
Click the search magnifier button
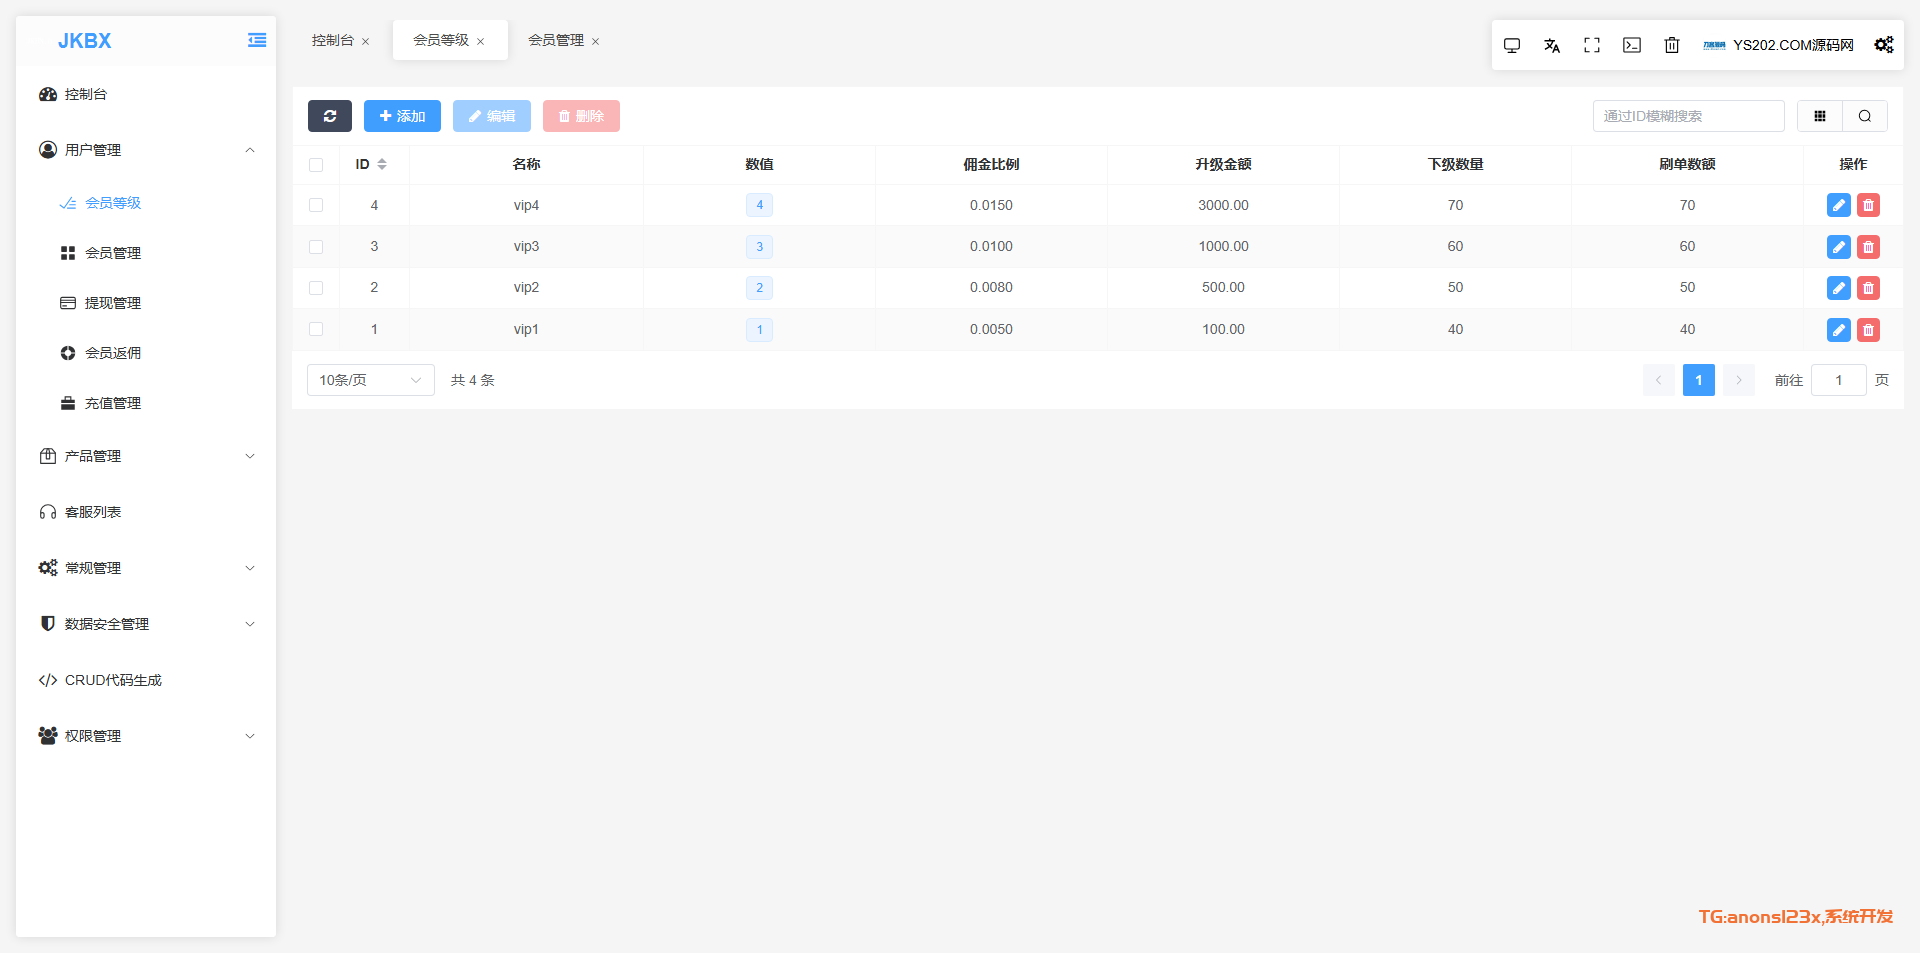coord(1864,116)
